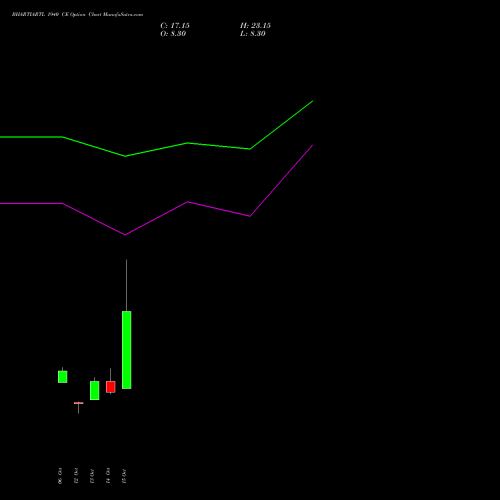Select the red candlestick body for 14 Oct
The height and width of the screenshot is (500, 500).
(x=111, y=387)
